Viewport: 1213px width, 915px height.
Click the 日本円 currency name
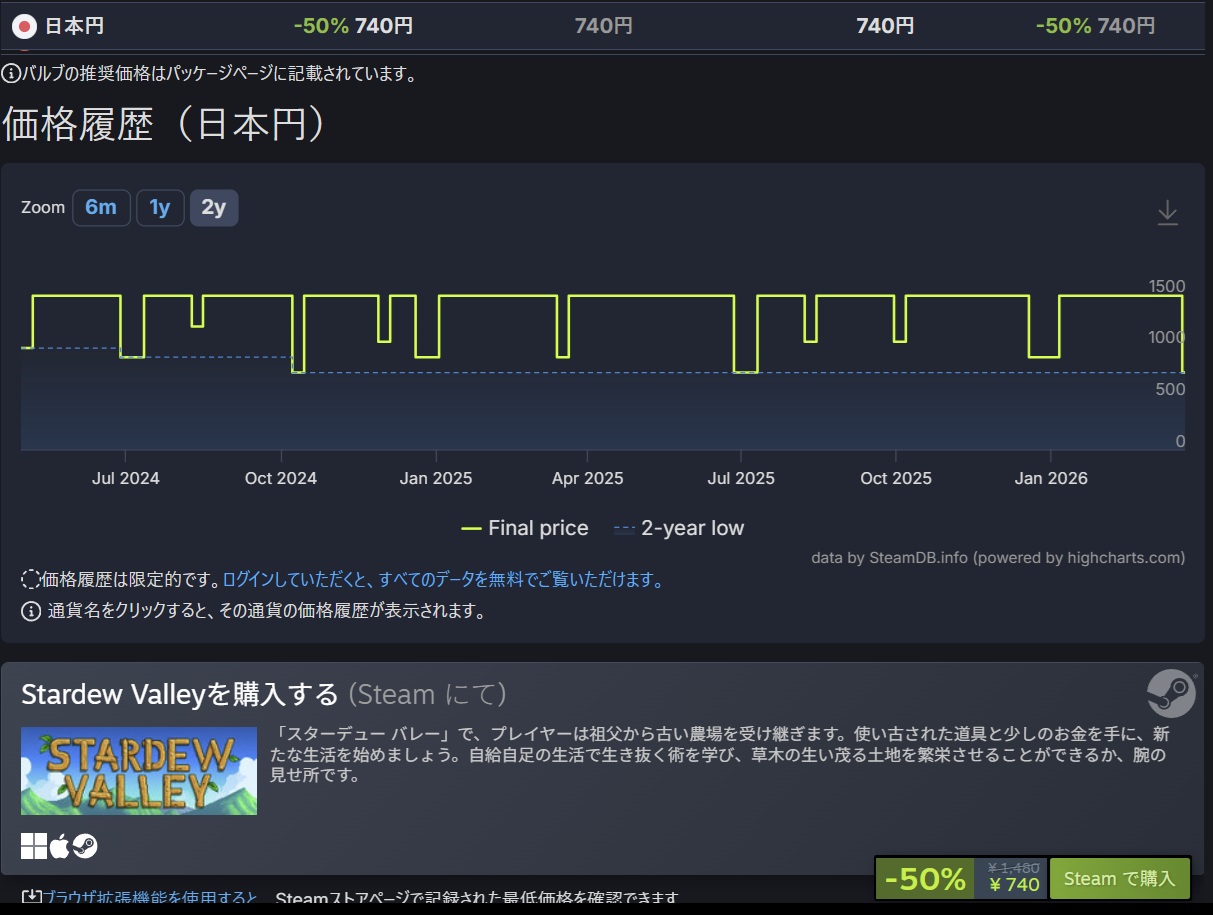click(74, 26)
